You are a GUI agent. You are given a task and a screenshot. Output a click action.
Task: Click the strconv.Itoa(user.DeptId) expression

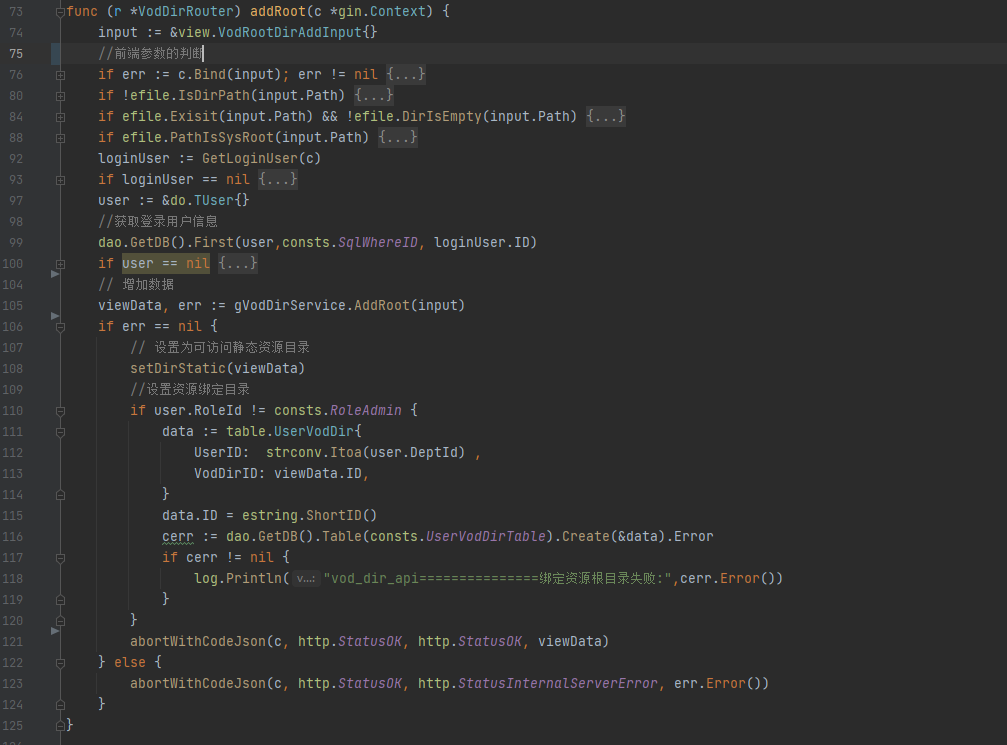(x=365, y=453)
